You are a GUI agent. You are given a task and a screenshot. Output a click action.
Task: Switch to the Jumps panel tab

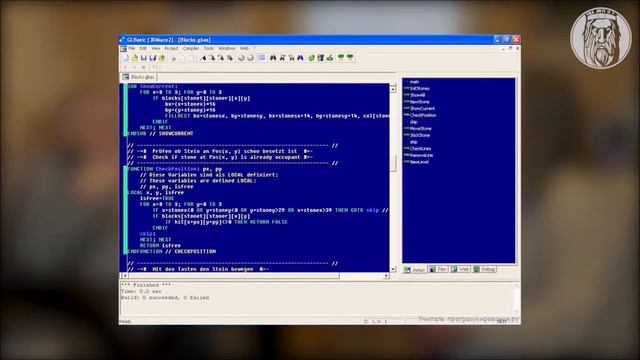coord(414,270)
